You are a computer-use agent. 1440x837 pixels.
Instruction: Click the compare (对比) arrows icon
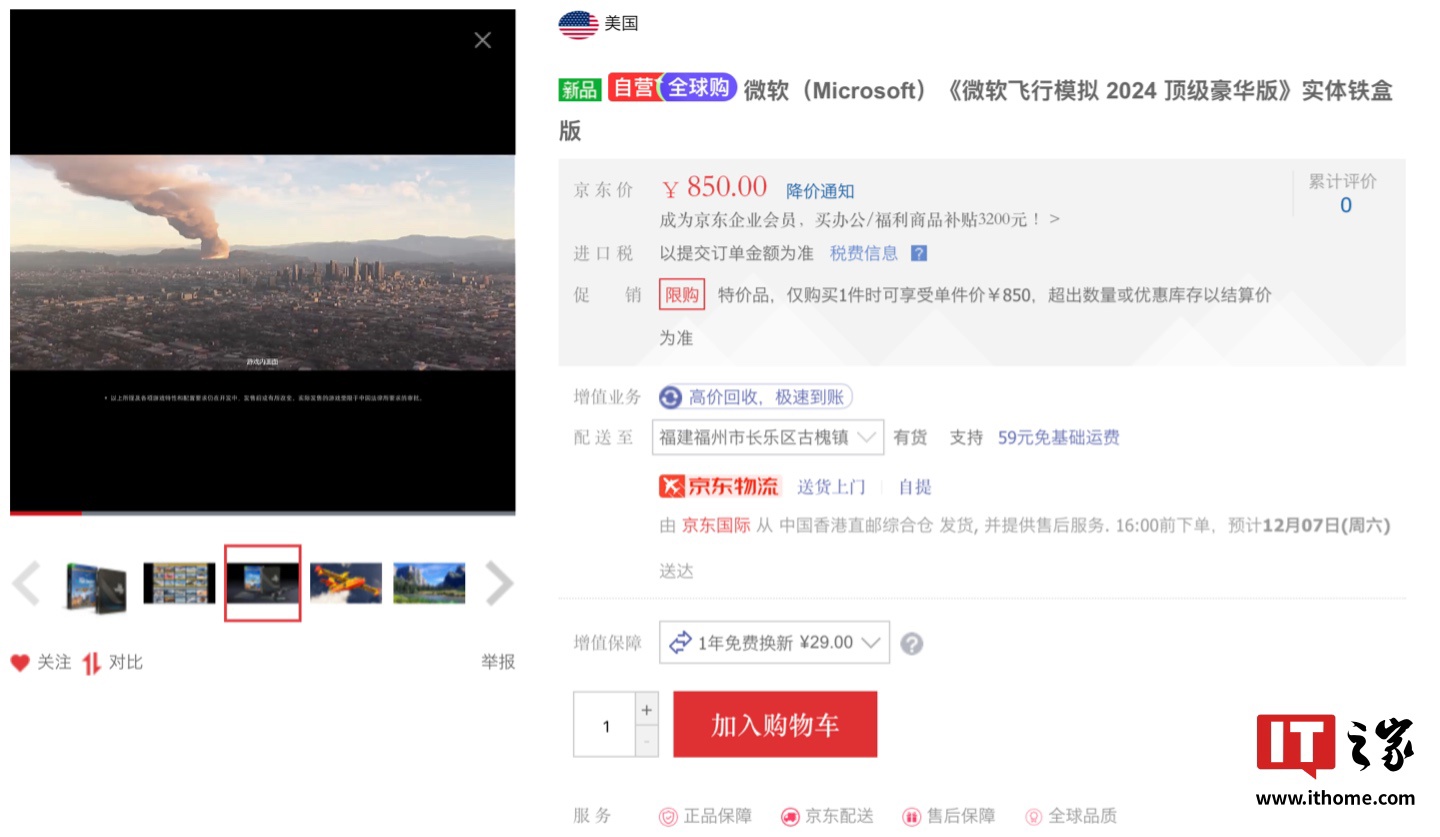(92, 662)
